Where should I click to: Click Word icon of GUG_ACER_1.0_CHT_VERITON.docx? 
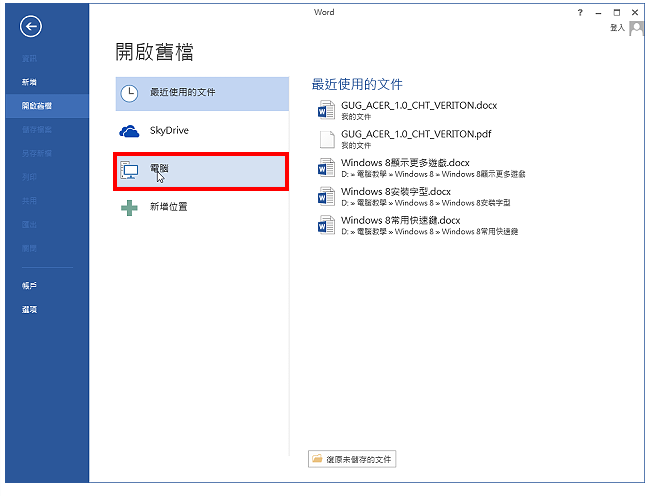[326, 110]
